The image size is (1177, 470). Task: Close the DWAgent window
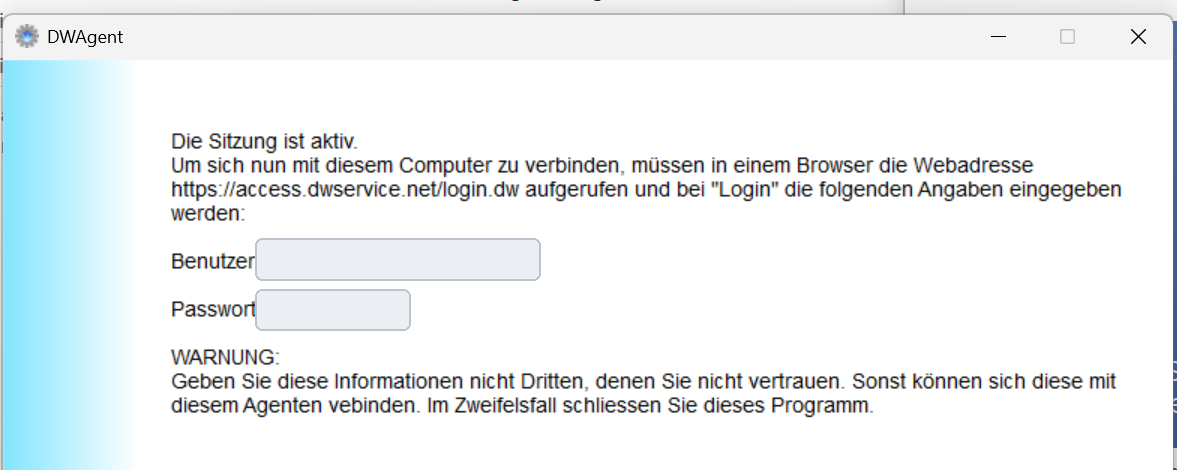pos(1138,37)
